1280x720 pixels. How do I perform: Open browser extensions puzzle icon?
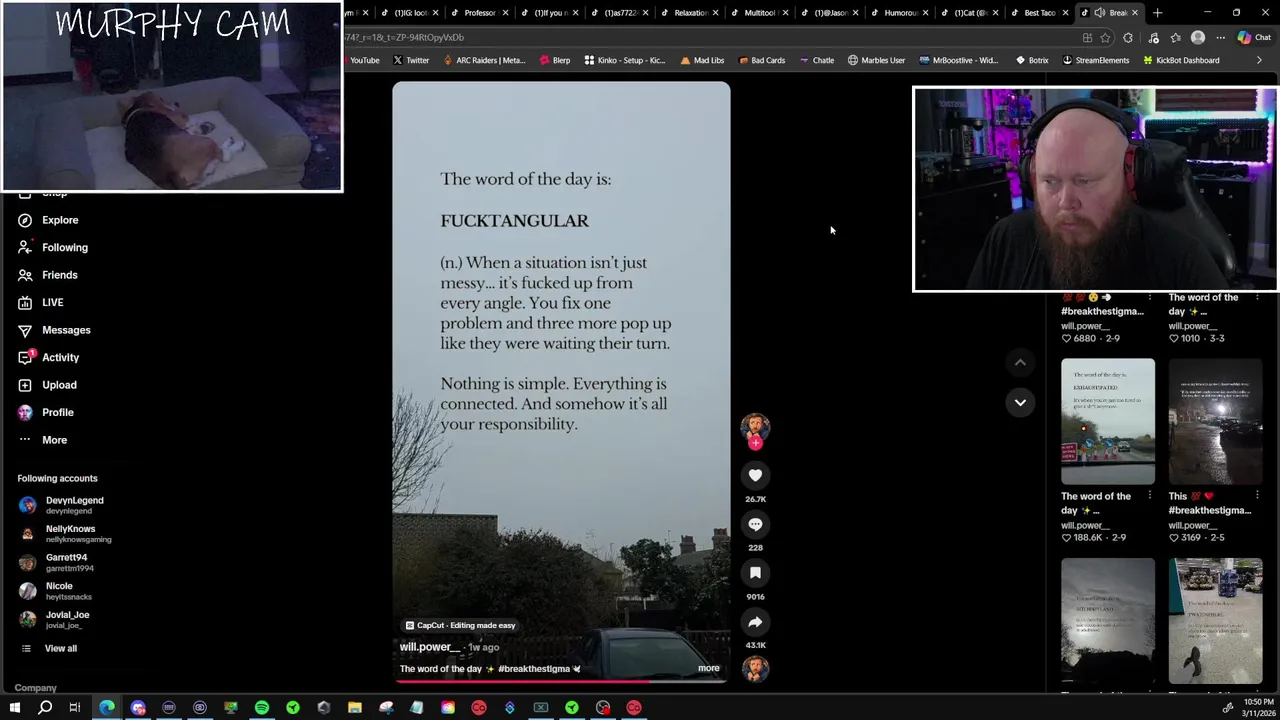click(1128, 38)
